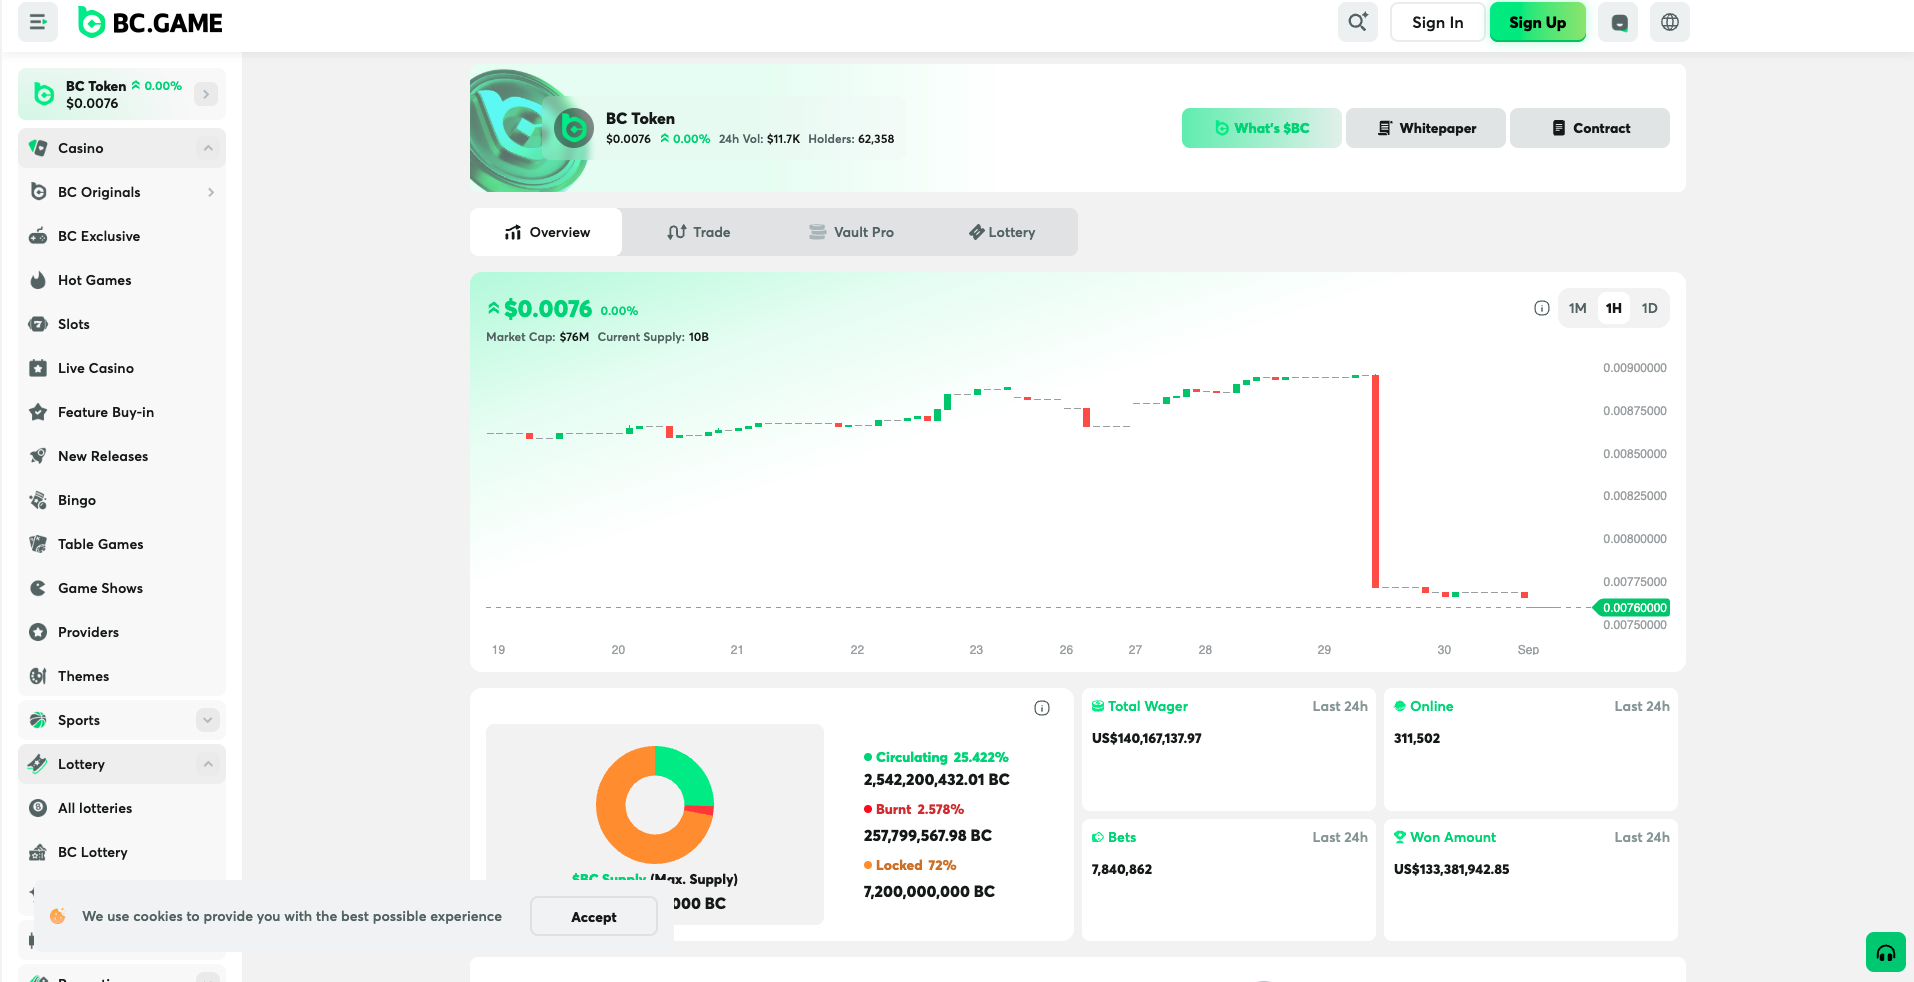
Task: Click the Bets value 7,840,862
Action: [1122, 869]
